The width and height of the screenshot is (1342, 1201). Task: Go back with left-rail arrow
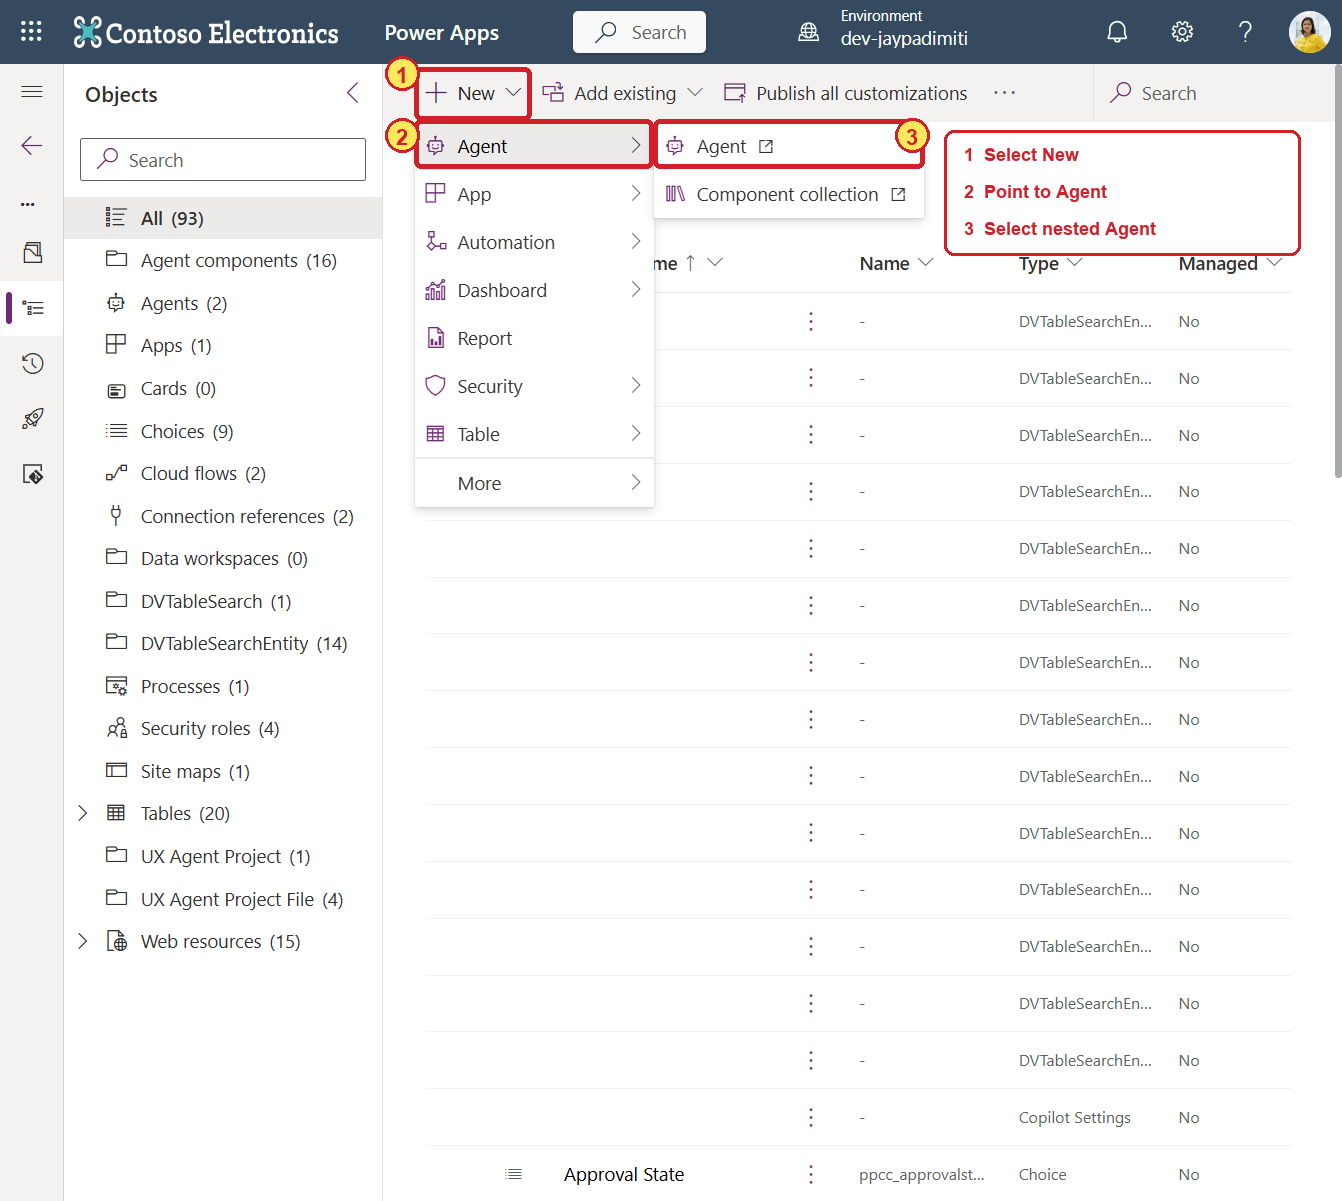coord(32,146)
